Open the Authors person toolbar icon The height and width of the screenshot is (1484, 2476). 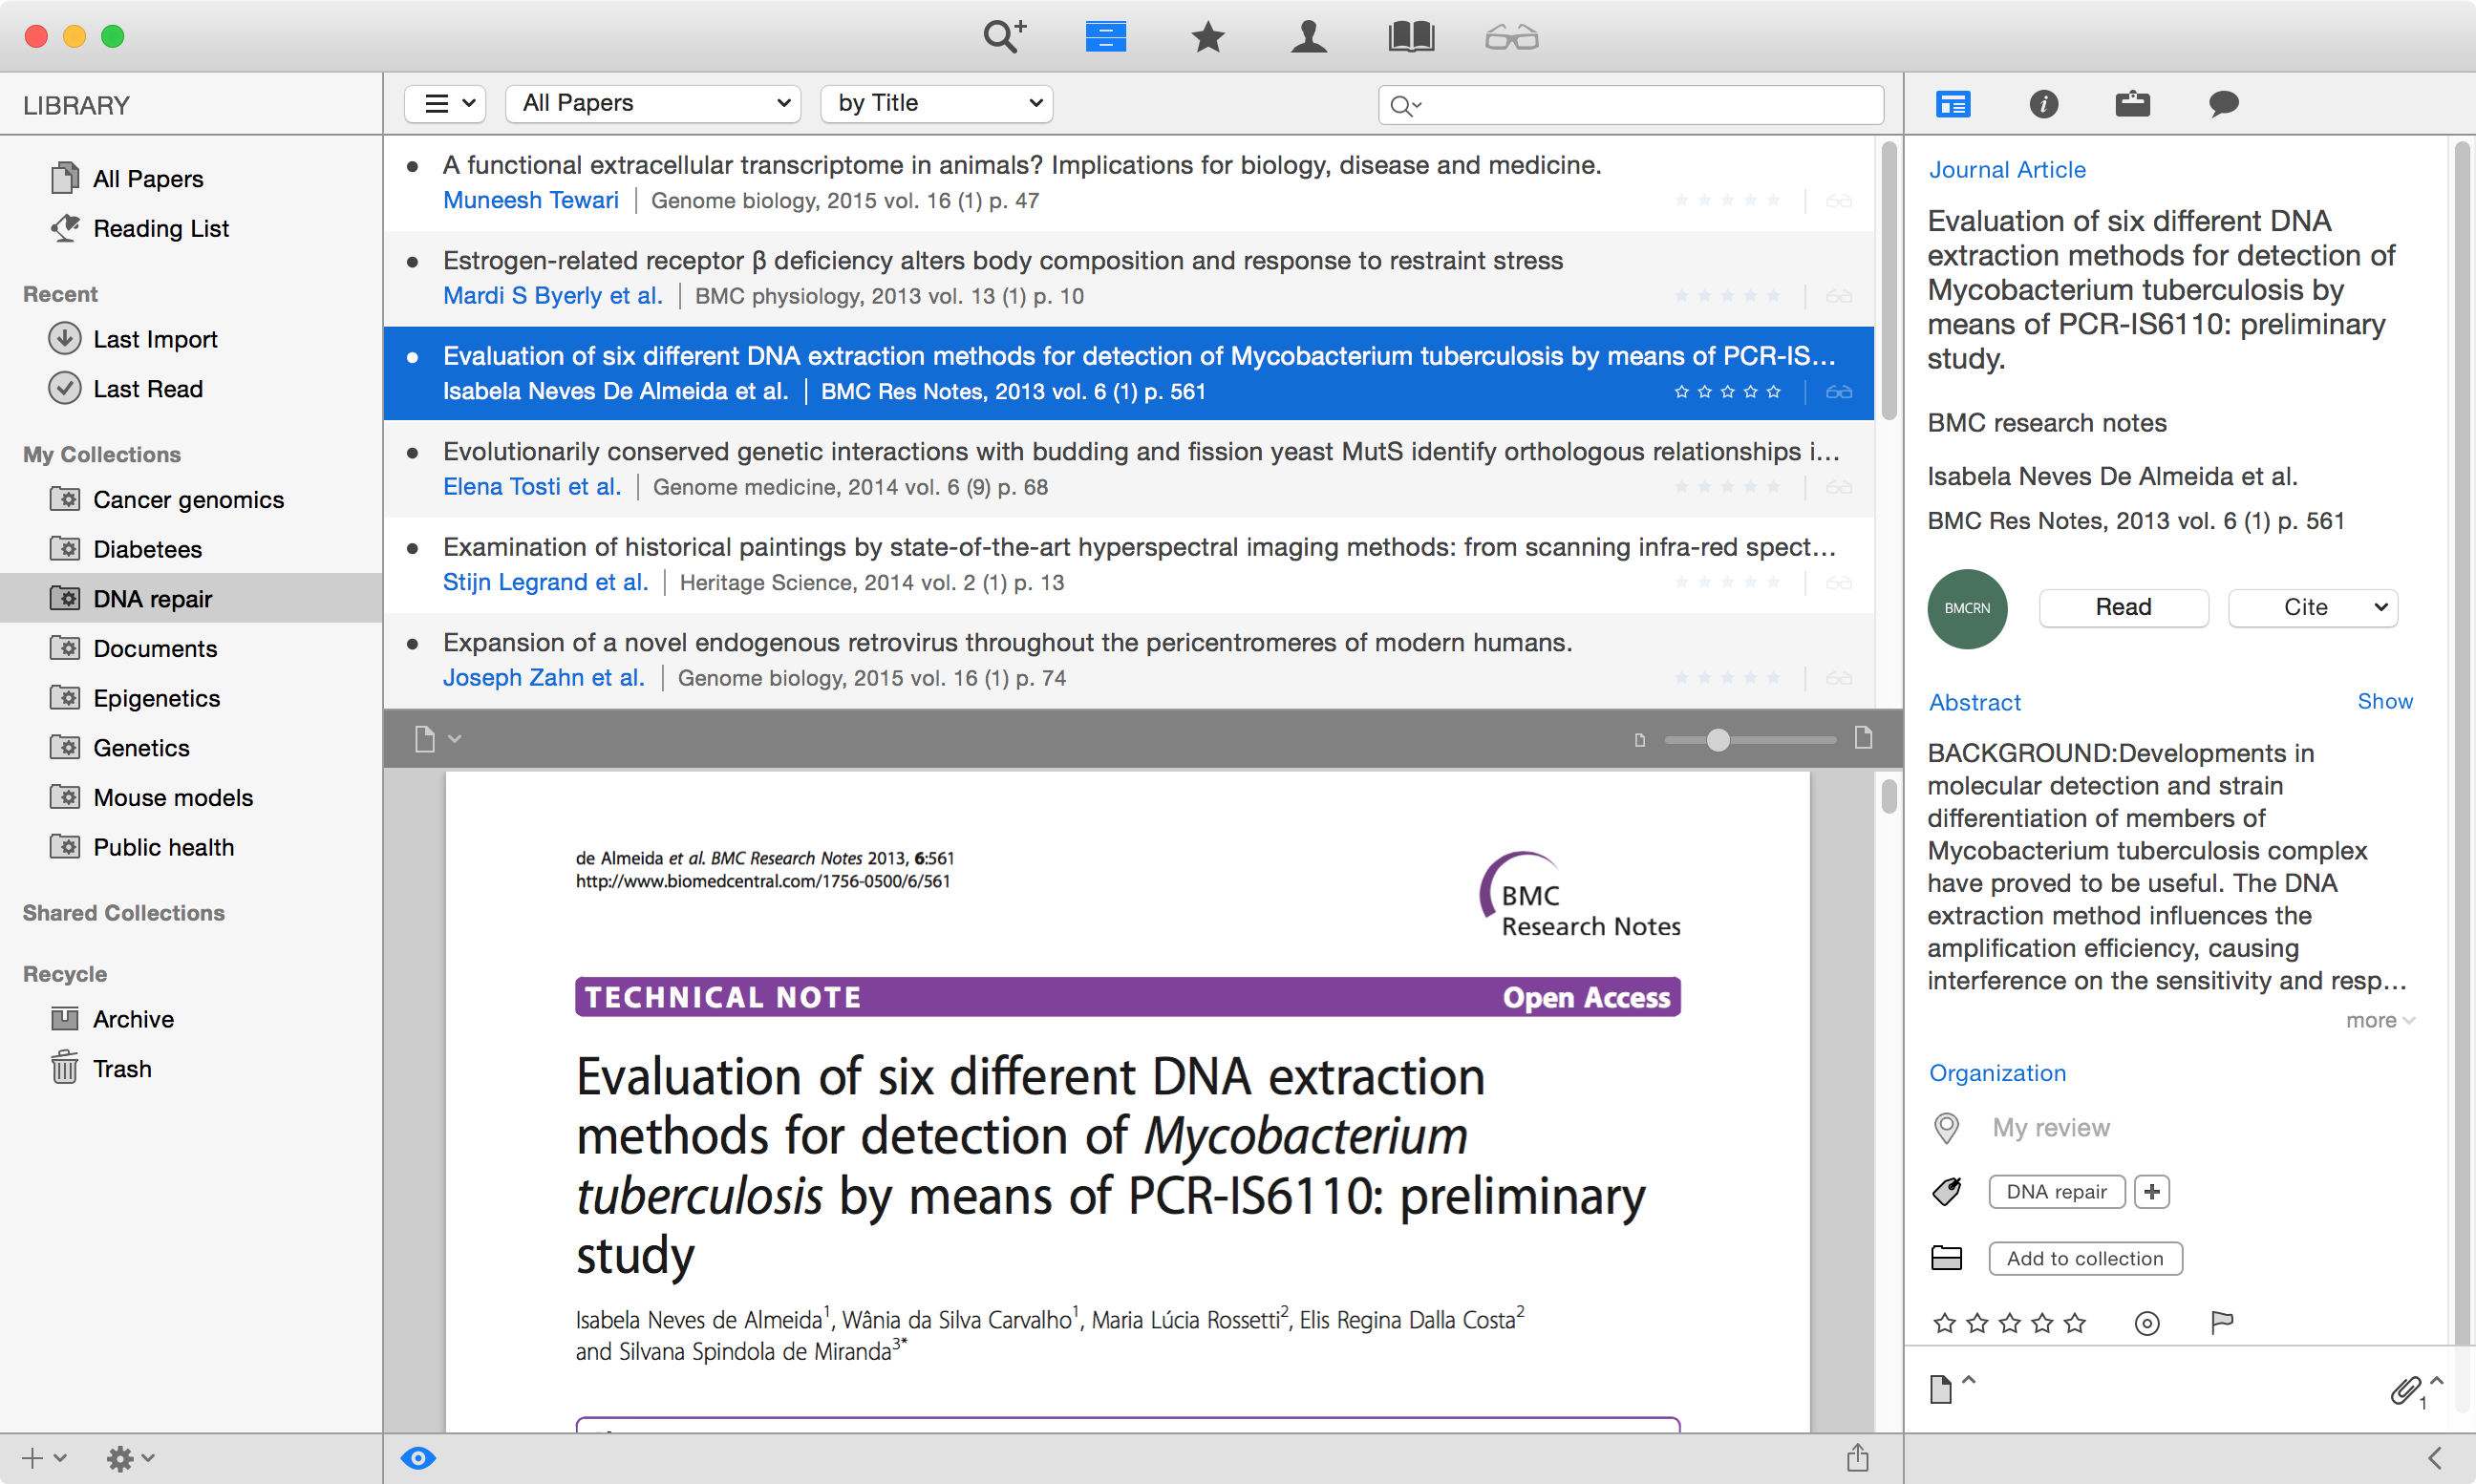tap(1308, 37)
